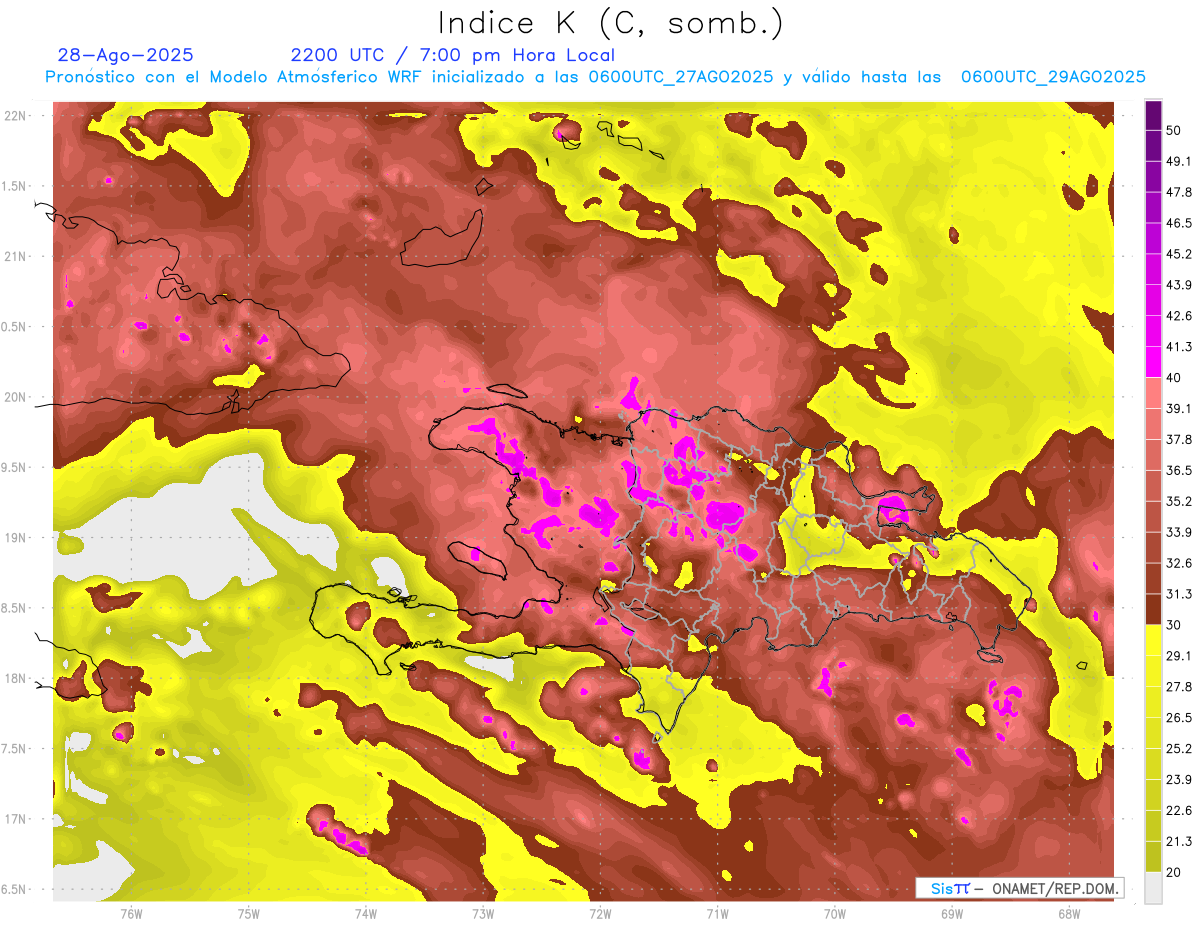This screenshot has width=1200, height=927.
Task: Click the "68W" longitude axis label
Action: pos(1068,914)
